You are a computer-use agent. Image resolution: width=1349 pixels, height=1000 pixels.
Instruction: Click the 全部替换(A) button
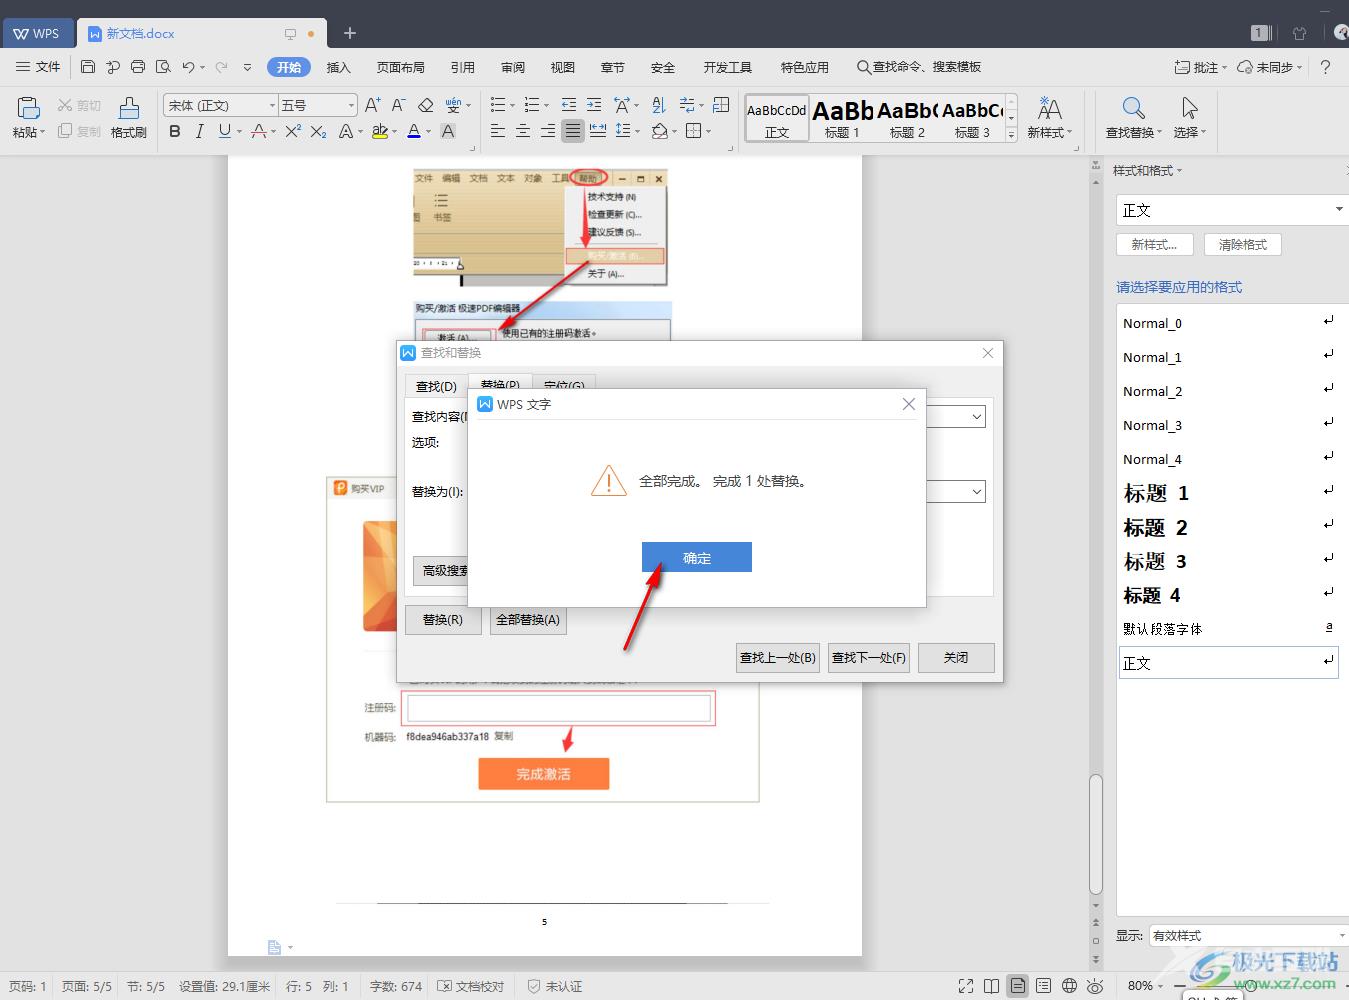[x=528, y=620]
